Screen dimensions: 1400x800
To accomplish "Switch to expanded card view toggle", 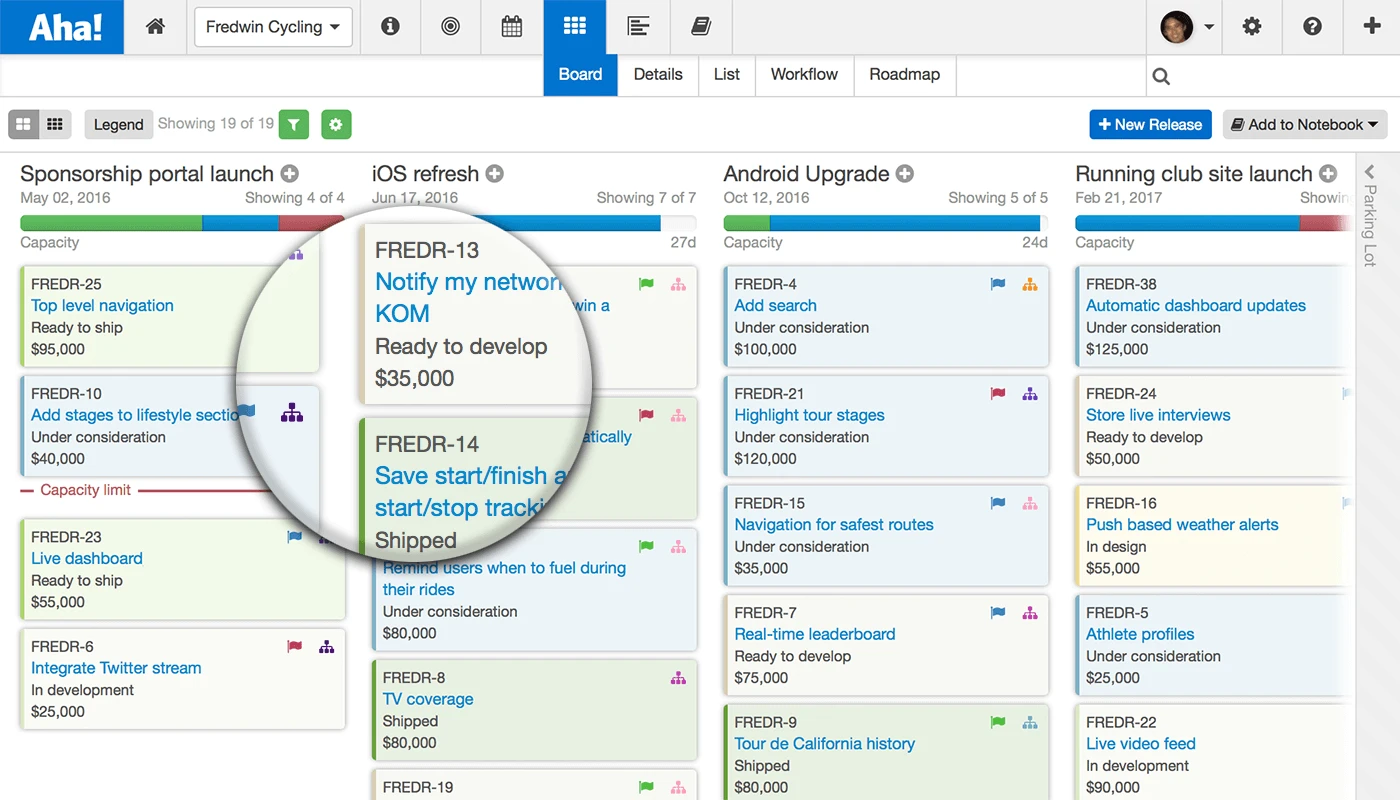I will (23, 124).
